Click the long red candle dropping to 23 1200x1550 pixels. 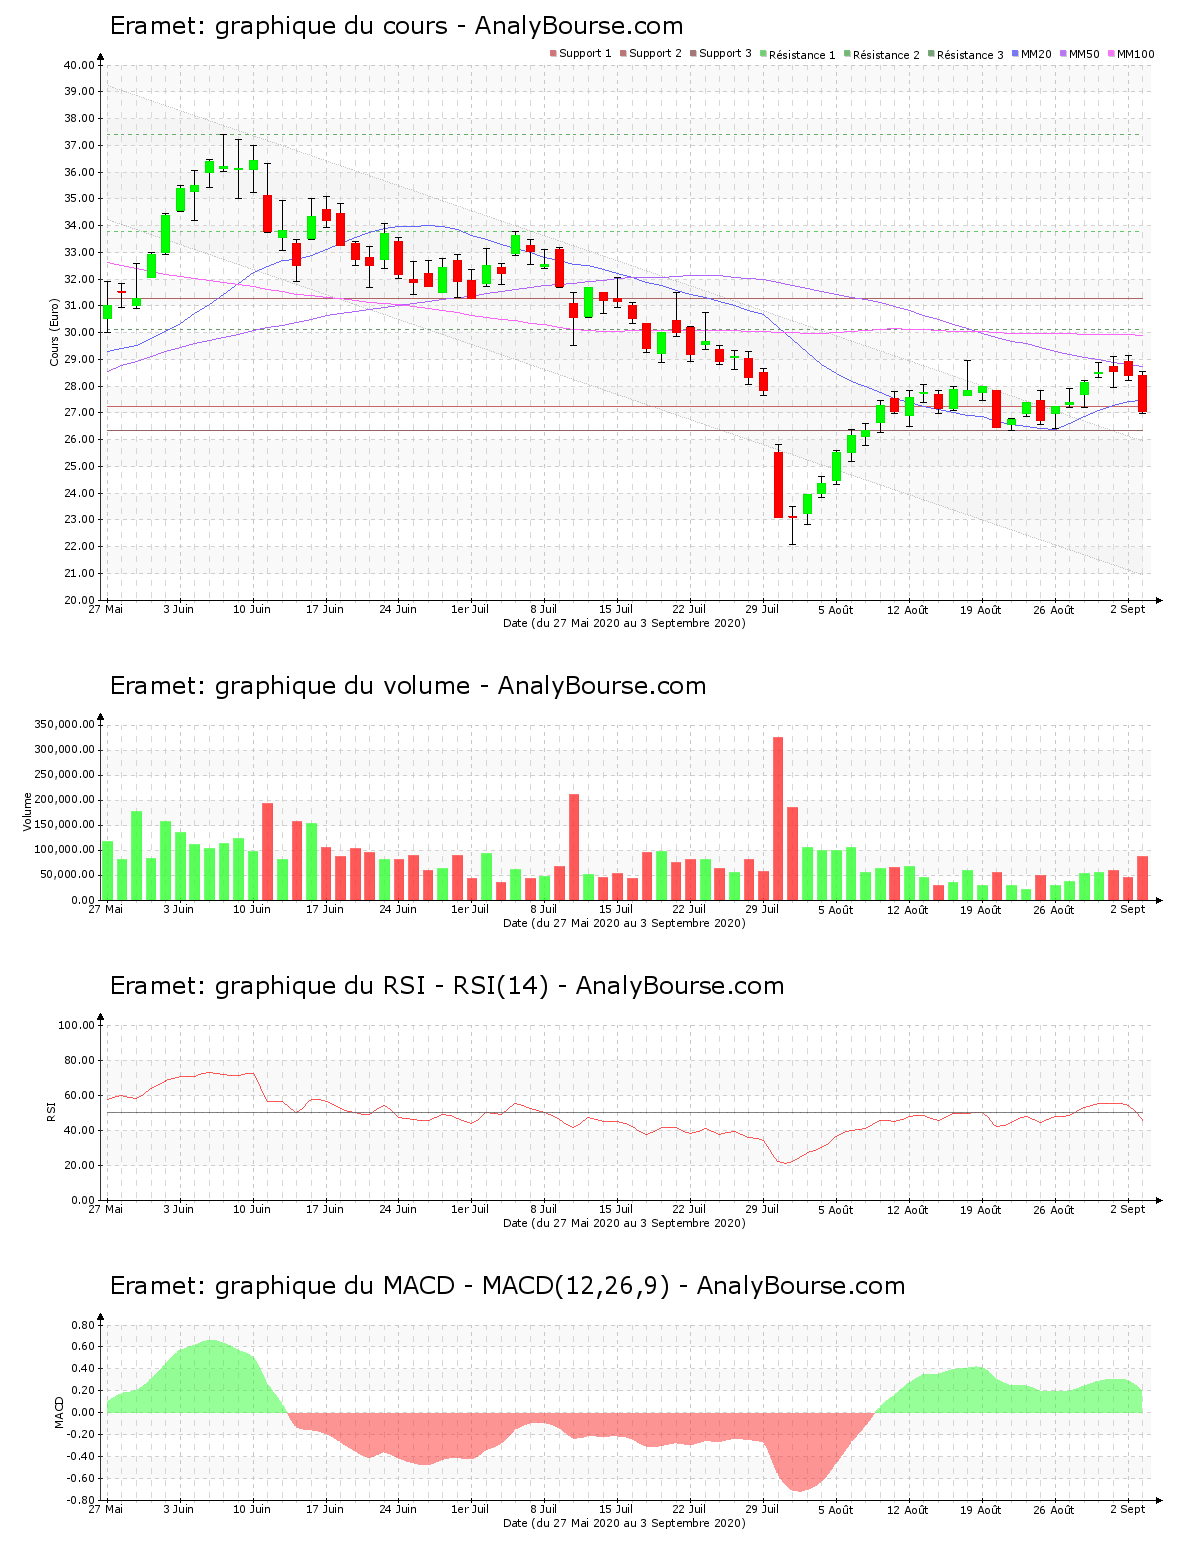pyautogui.click(x=778, y=485)
